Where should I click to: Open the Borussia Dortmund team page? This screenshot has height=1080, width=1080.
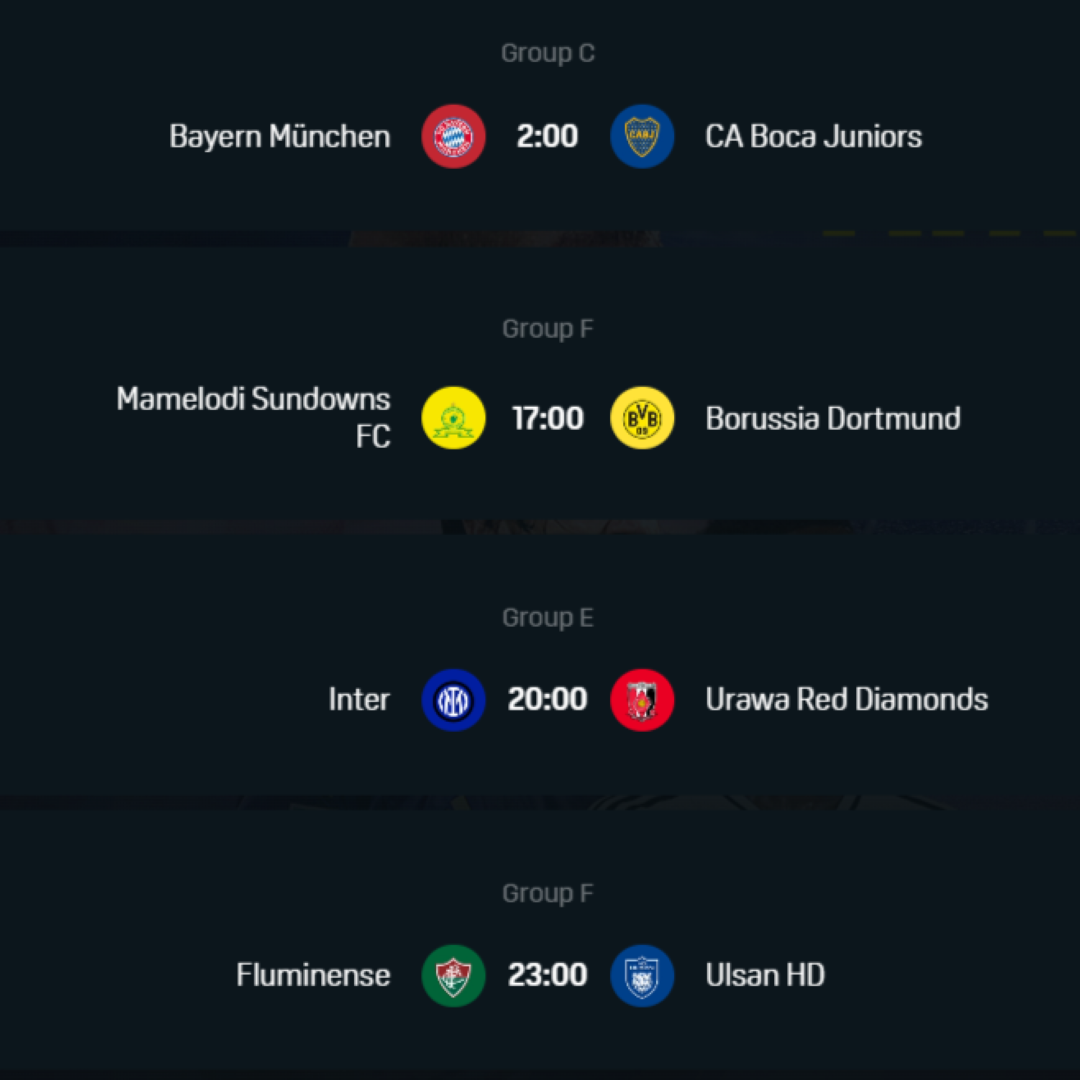tap(832, 418)
